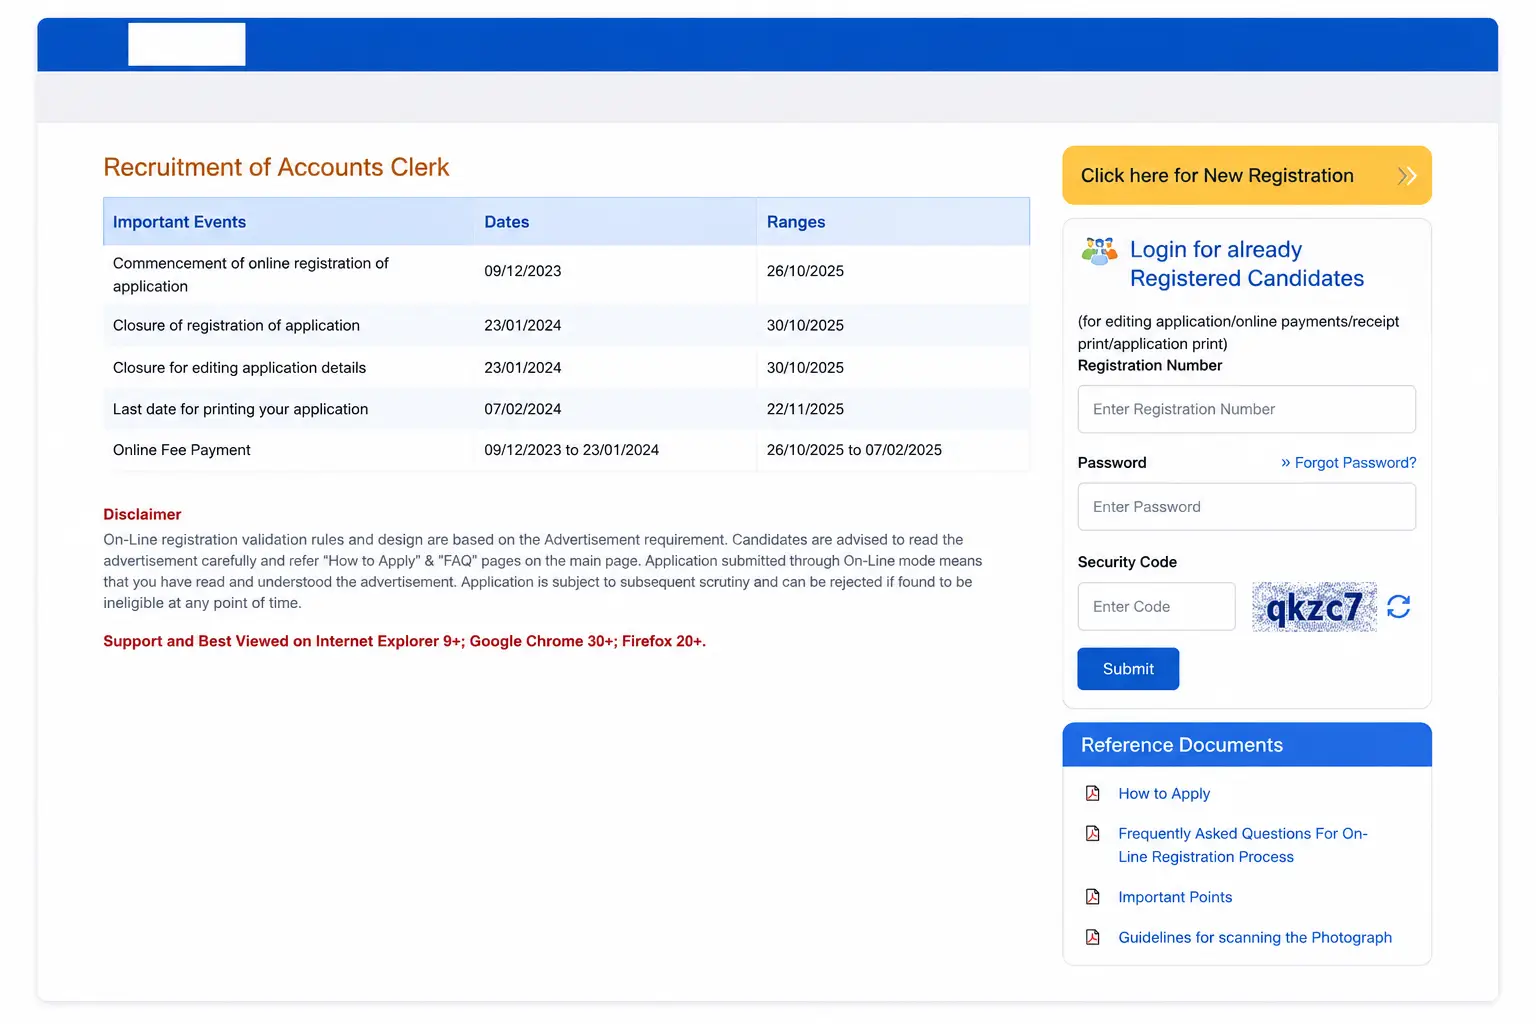
Task: Select Last date for printing your application
Action: click(x=240, y=409)
